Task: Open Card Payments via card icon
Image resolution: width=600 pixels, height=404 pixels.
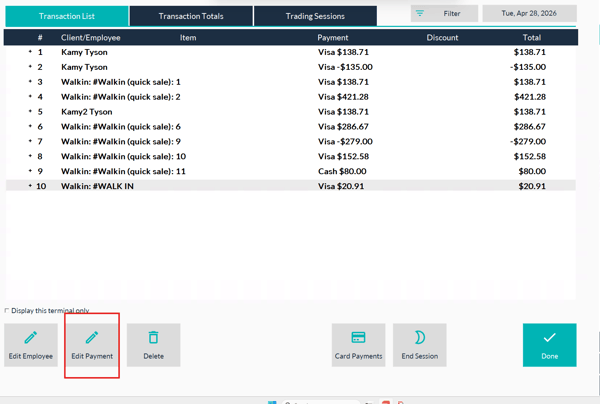Action: coord(358,337)
